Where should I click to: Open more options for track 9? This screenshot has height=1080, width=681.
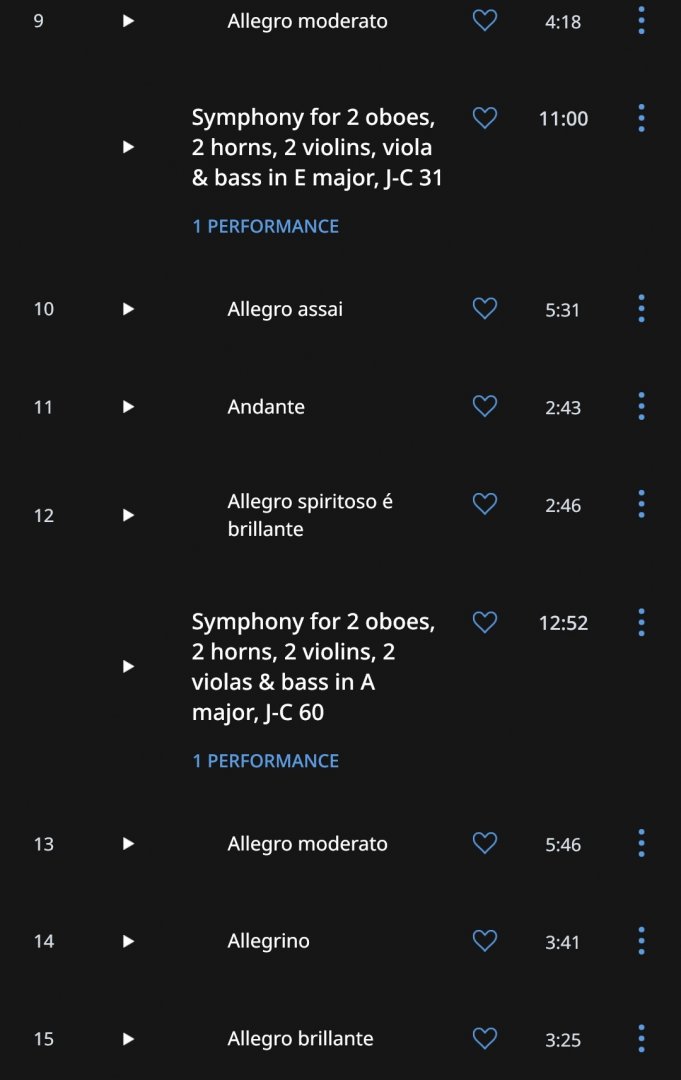point(641,21)
